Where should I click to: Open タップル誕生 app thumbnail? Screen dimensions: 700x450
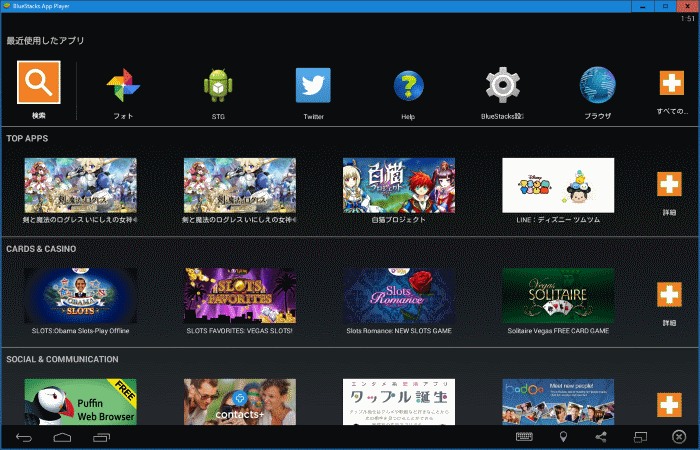point(399,402)
